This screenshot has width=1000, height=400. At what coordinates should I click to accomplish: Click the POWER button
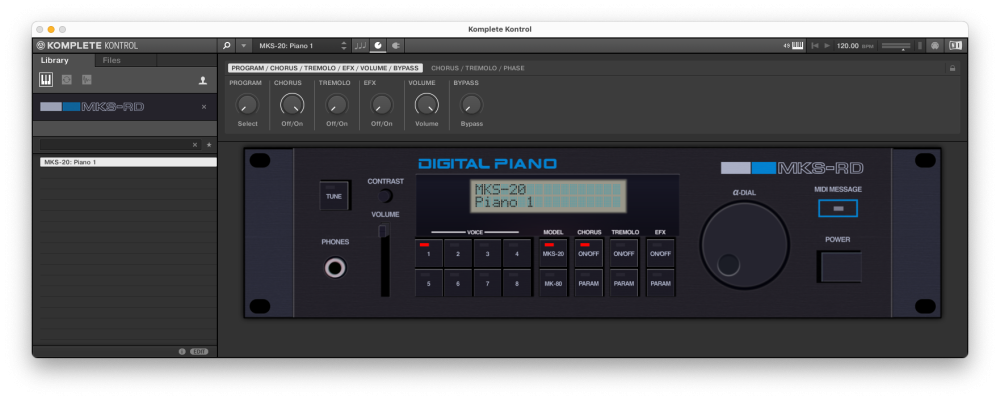[839, 267]
